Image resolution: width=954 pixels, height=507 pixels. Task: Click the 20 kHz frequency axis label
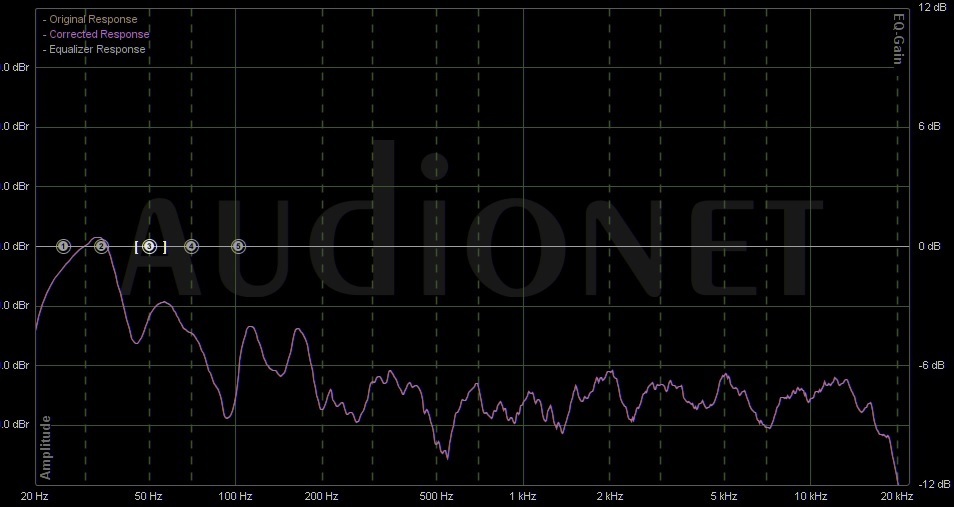(897, 497)
